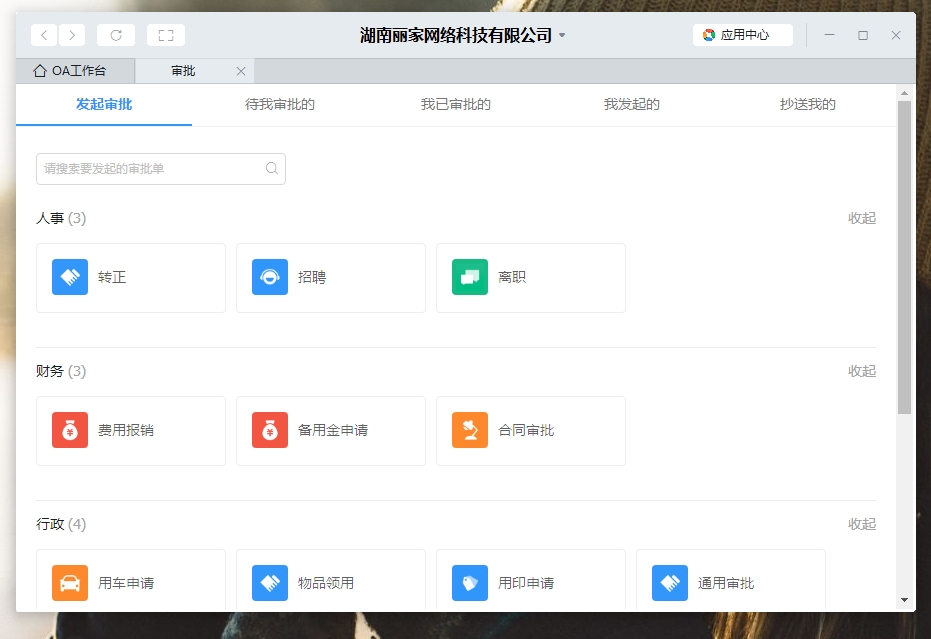Open the 用车申请 car request icon
Image resolution: width=931 pixels, height=639 pixels.
pos(70,583)
